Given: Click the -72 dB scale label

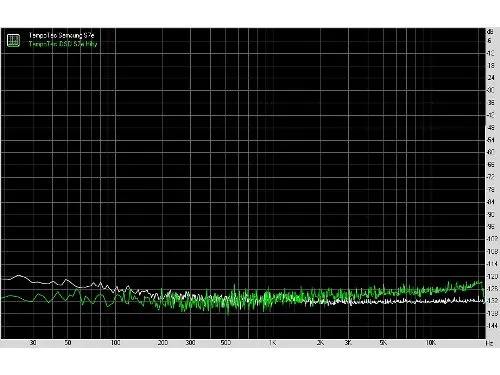Looking at the screenshot, I should (x=491, y=177).
